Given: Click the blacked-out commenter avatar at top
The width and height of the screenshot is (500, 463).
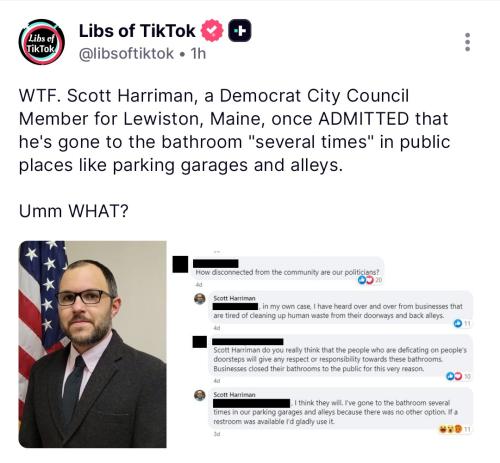Looking at the screenshot, I should pos(180,264).
